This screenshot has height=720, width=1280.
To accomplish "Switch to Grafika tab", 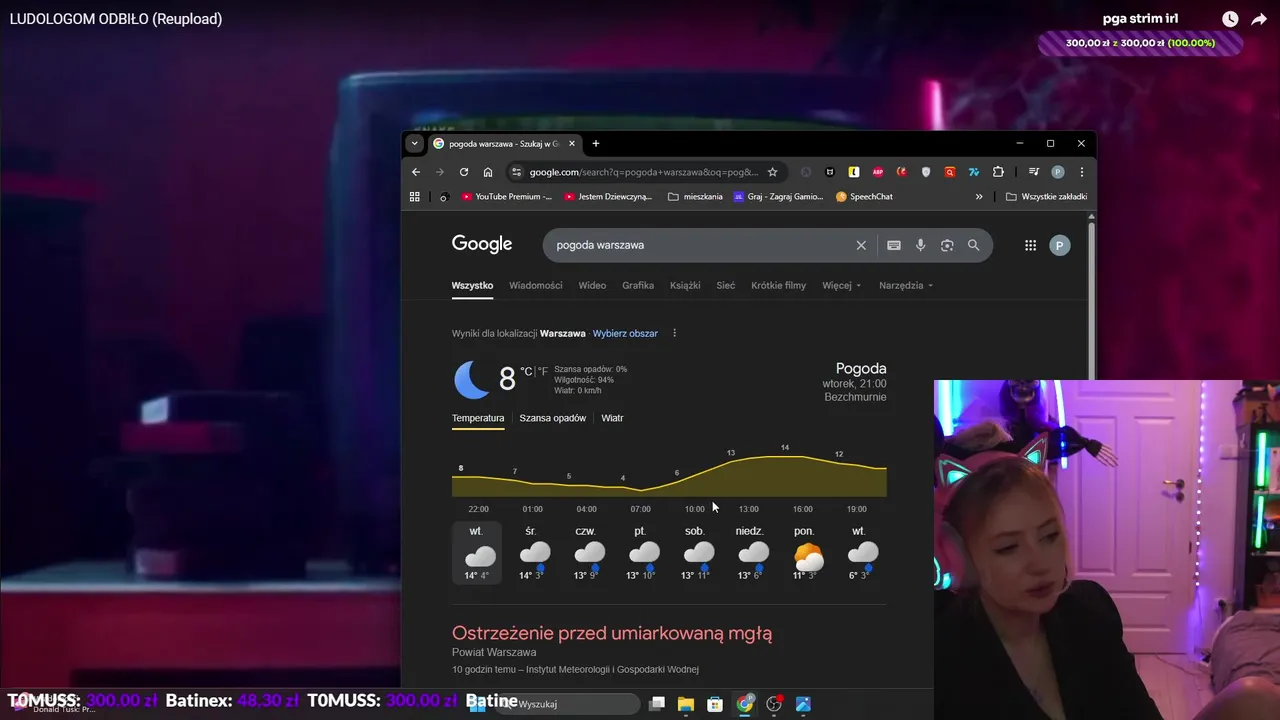I will (638, 285).
